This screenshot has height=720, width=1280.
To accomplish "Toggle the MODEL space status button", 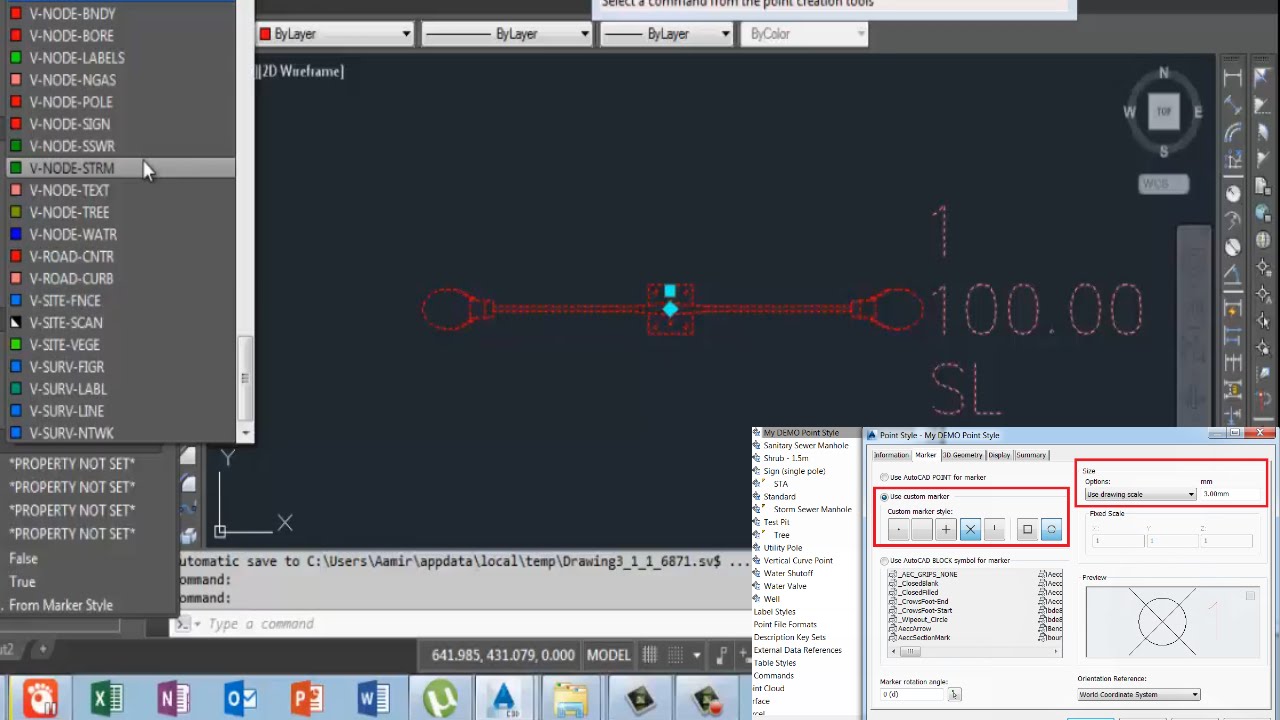I will click(608, 655).
